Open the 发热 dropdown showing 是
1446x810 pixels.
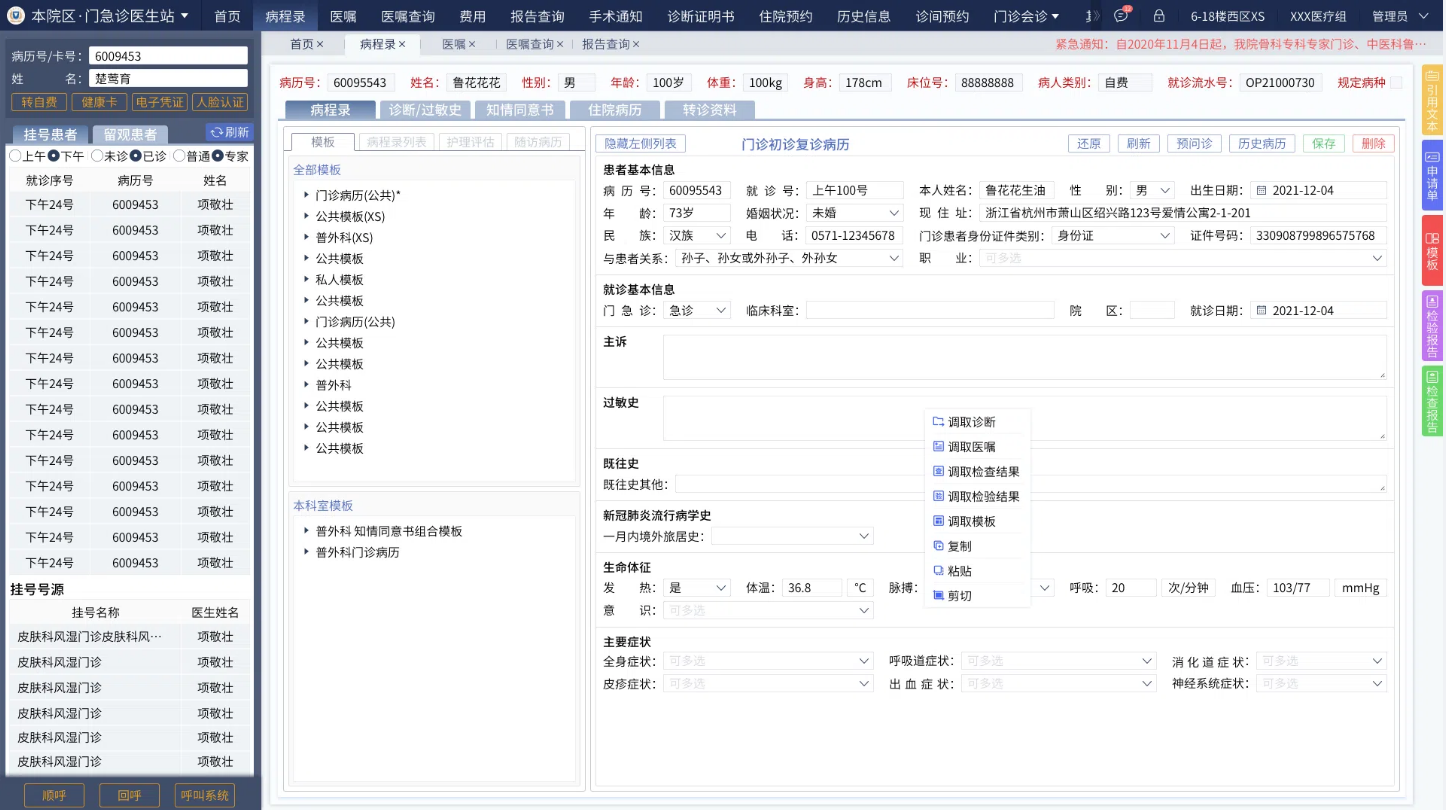coord(697,588)
